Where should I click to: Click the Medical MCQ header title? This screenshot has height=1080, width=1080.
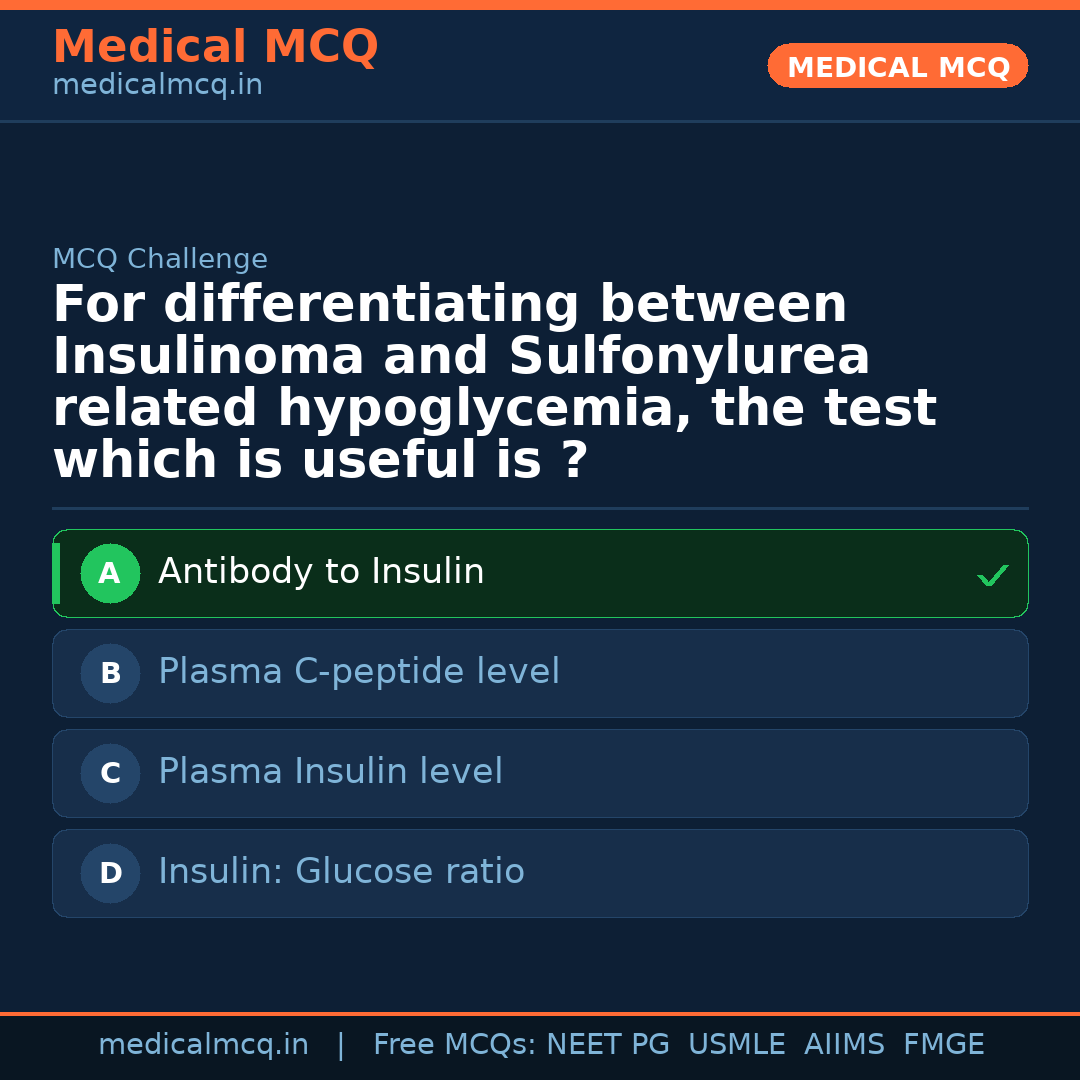coord(215,47)
